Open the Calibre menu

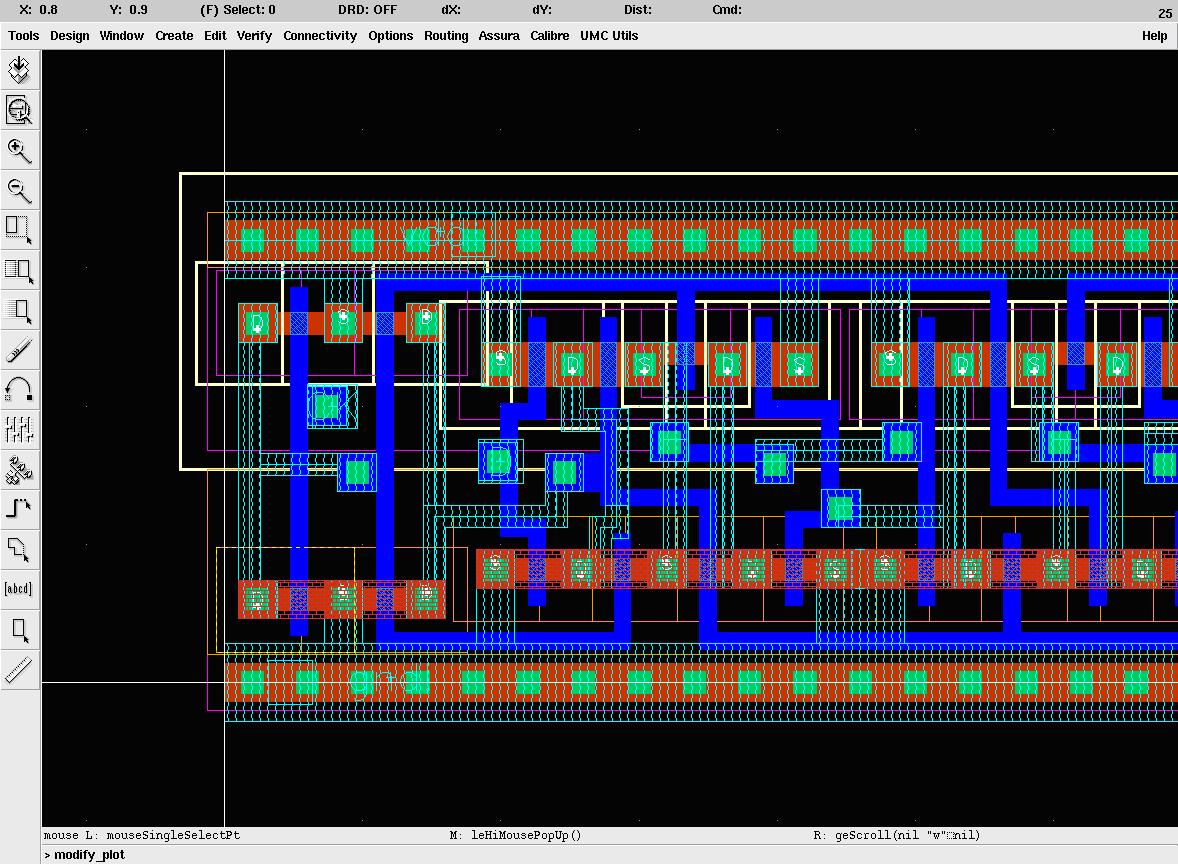549,36
